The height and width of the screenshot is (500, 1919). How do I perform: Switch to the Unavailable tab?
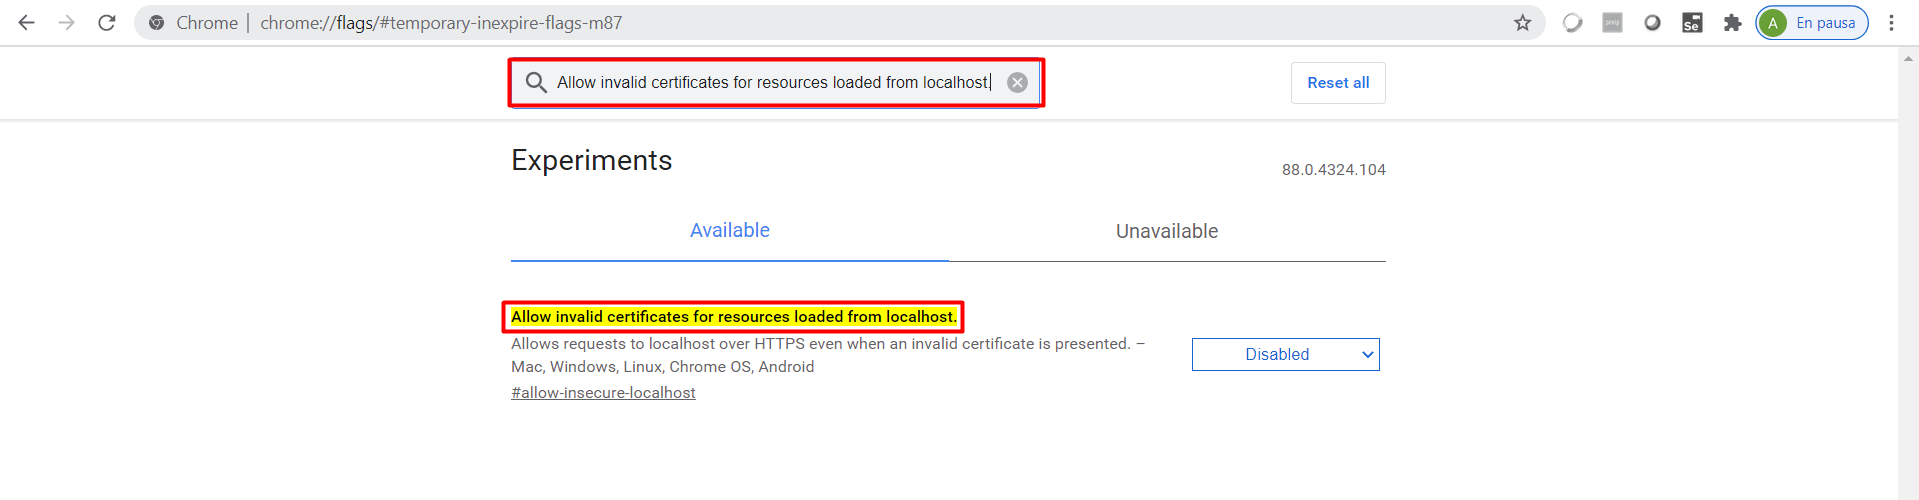(1166, 232)
